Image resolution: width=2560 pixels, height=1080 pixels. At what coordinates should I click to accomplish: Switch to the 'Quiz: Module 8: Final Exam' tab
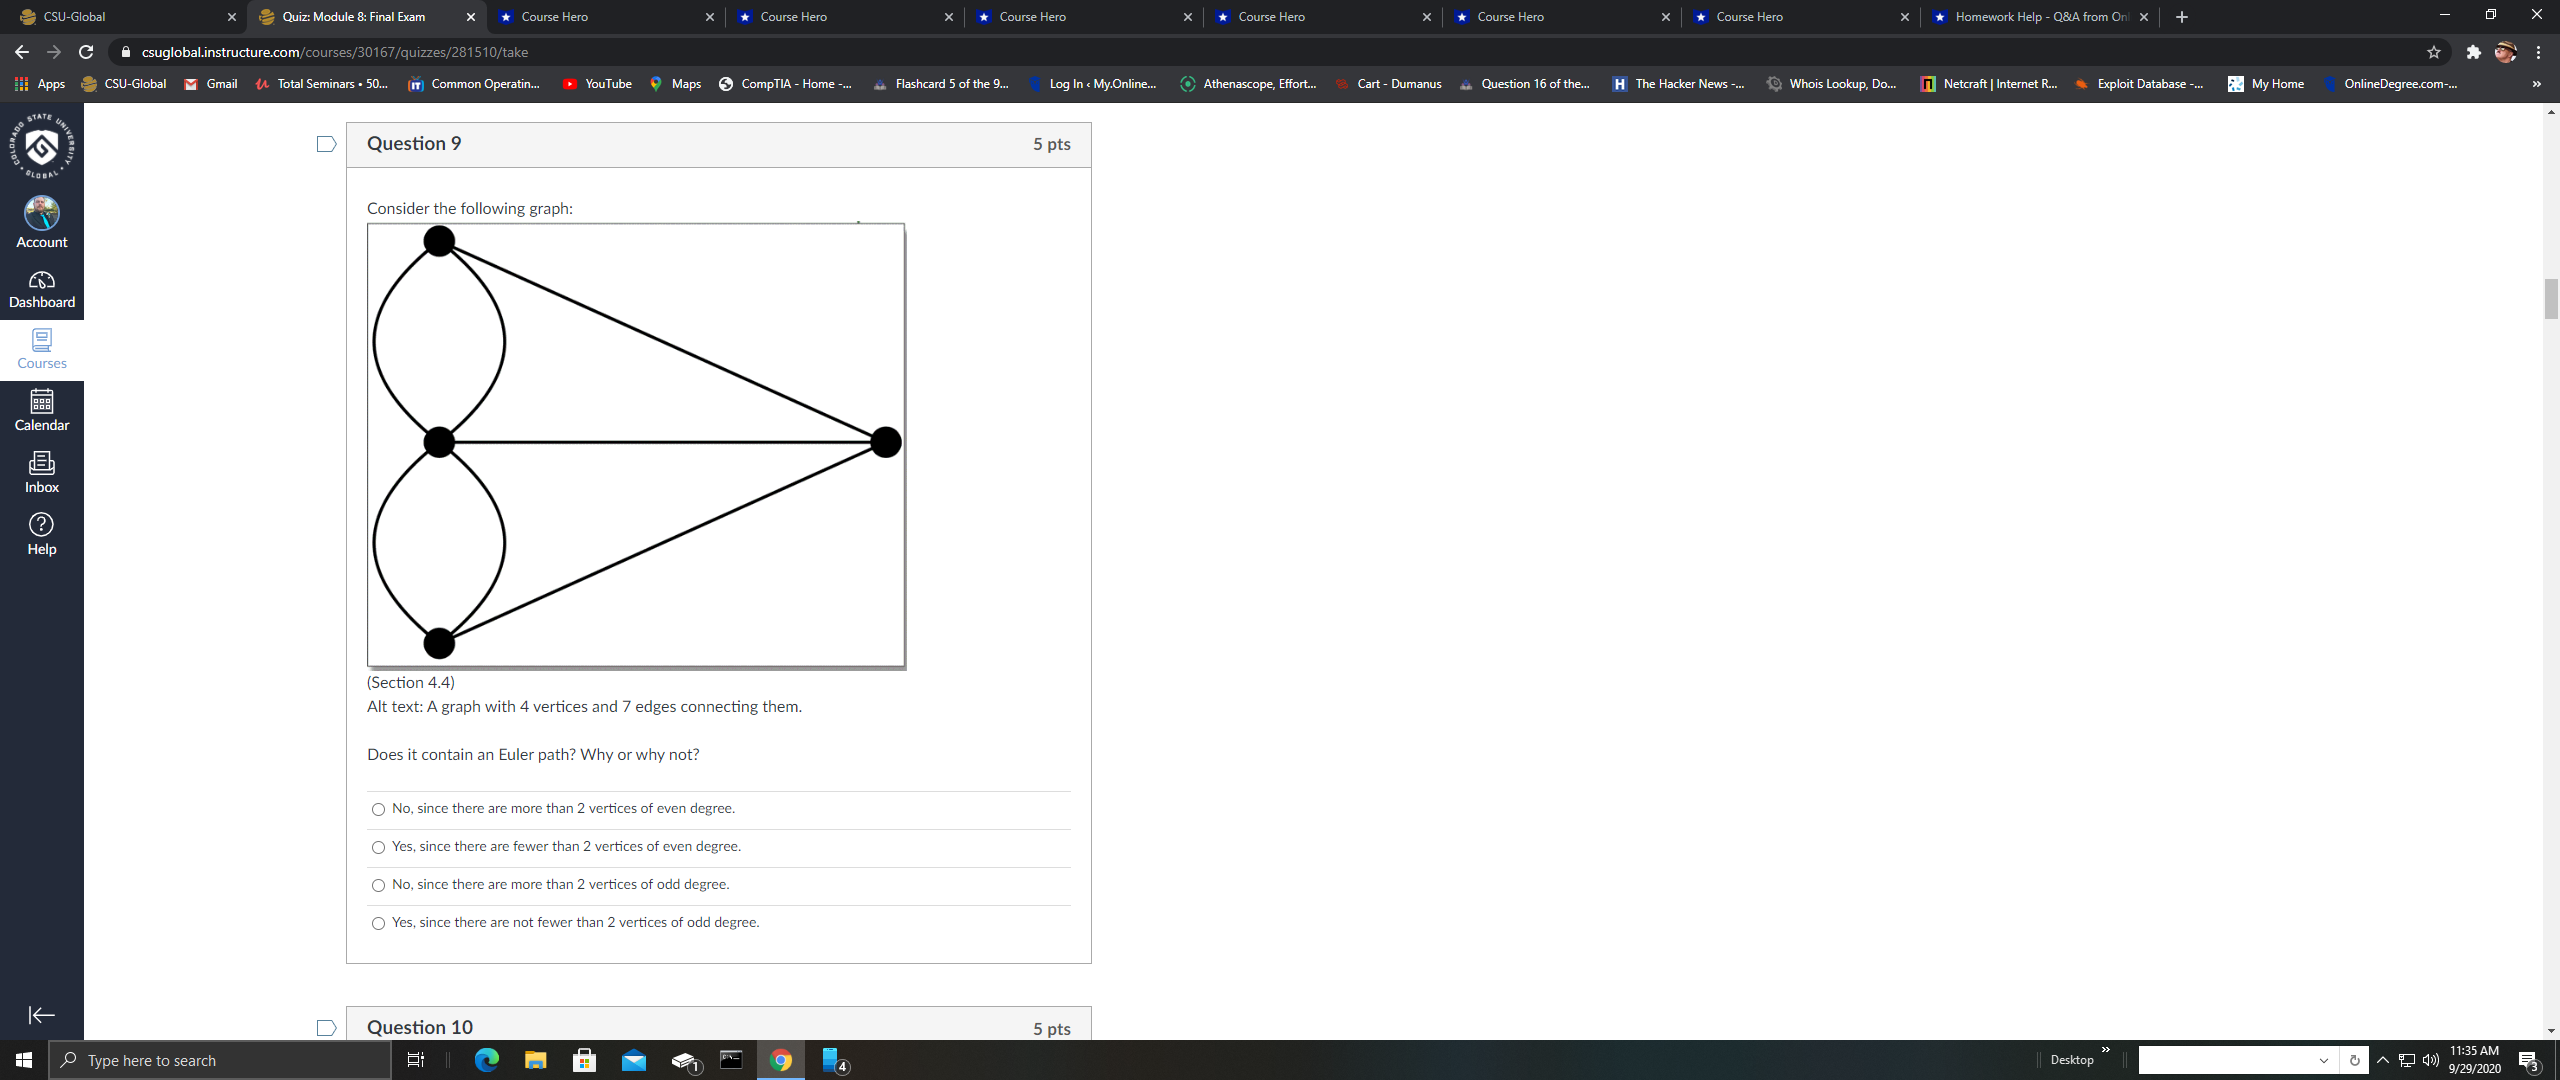[355, 17]
